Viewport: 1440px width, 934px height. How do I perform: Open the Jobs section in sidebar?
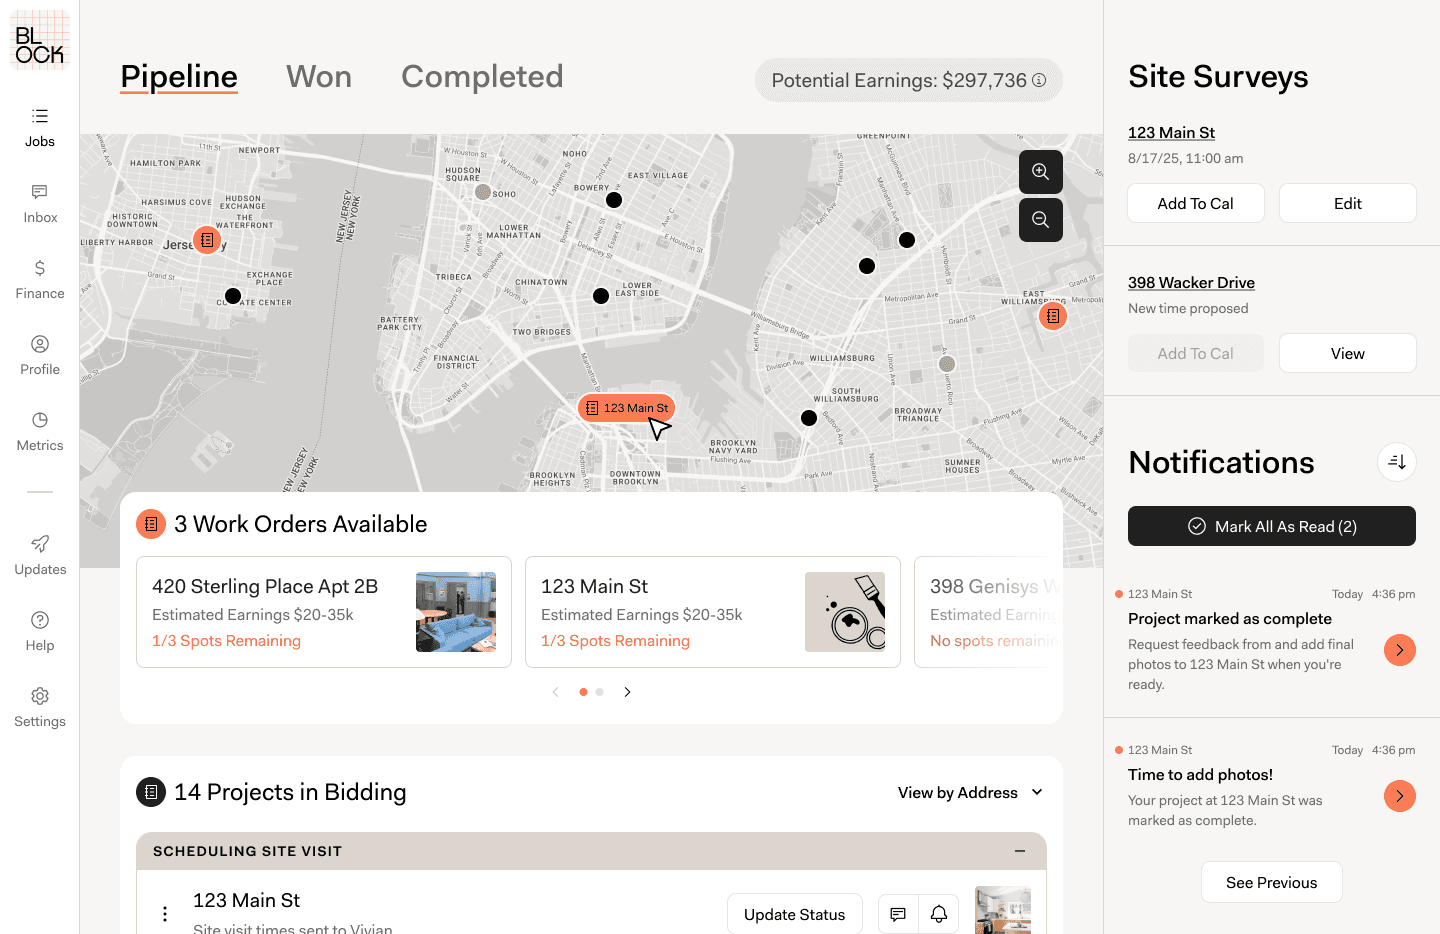40,128
